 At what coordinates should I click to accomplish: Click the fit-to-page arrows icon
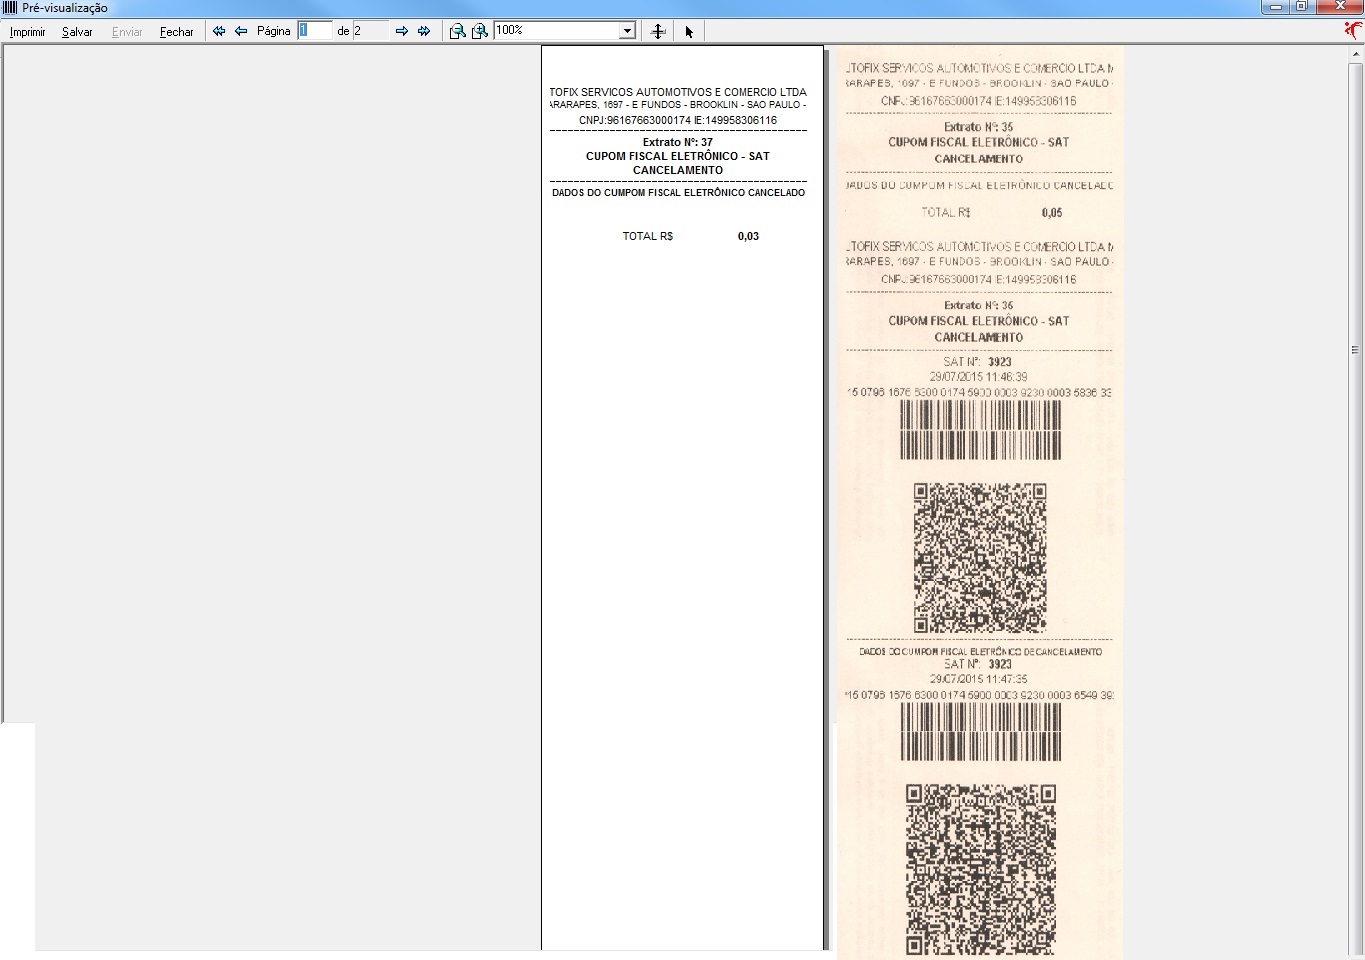pos(658,31)
